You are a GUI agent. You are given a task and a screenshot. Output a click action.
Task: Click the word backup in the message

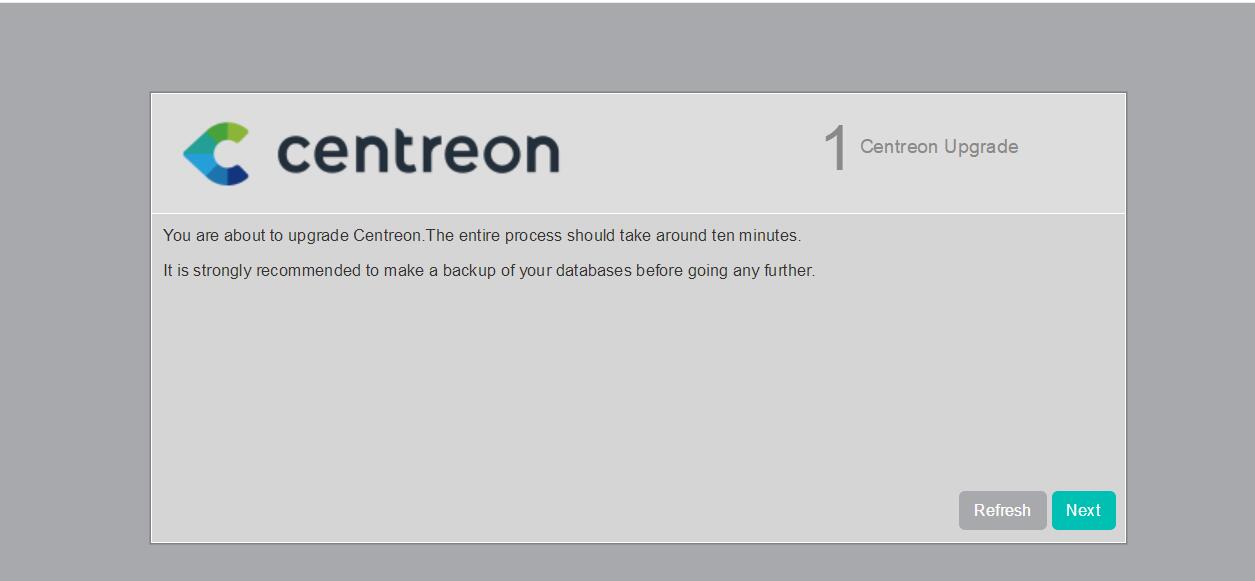[x=469, y=270]
